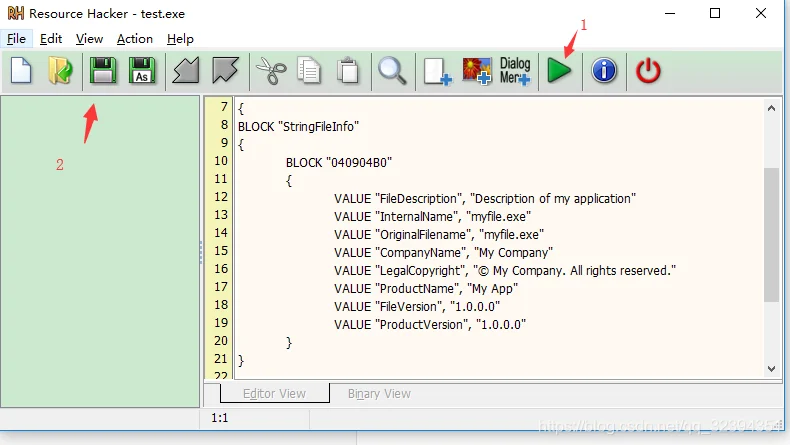Copy with the two-pages toolbar icon

coord(309,71)
